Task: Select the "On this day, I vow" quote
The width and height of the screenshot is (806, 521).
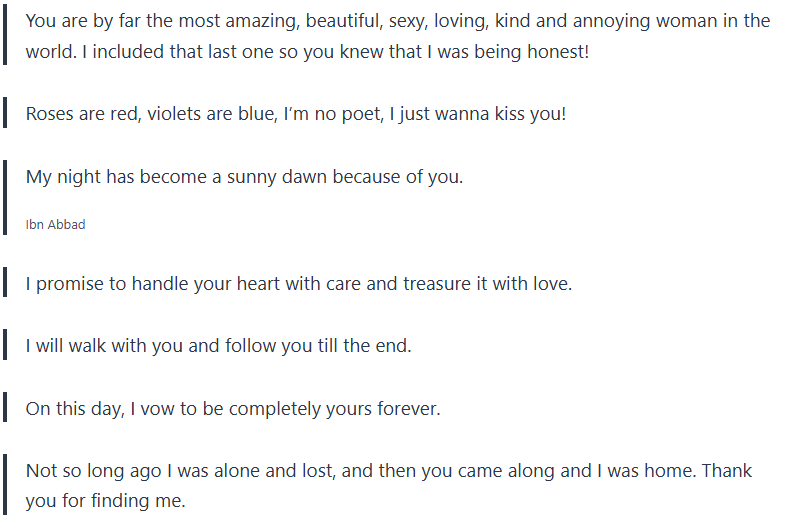Action: pyautogui.click(x=233, y=409)
